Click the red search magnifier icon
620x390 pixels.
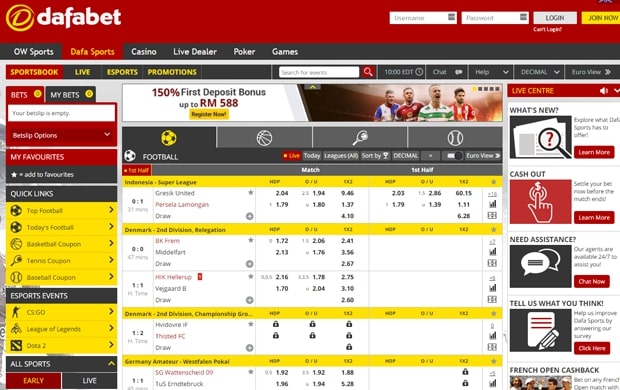point(368,72)
